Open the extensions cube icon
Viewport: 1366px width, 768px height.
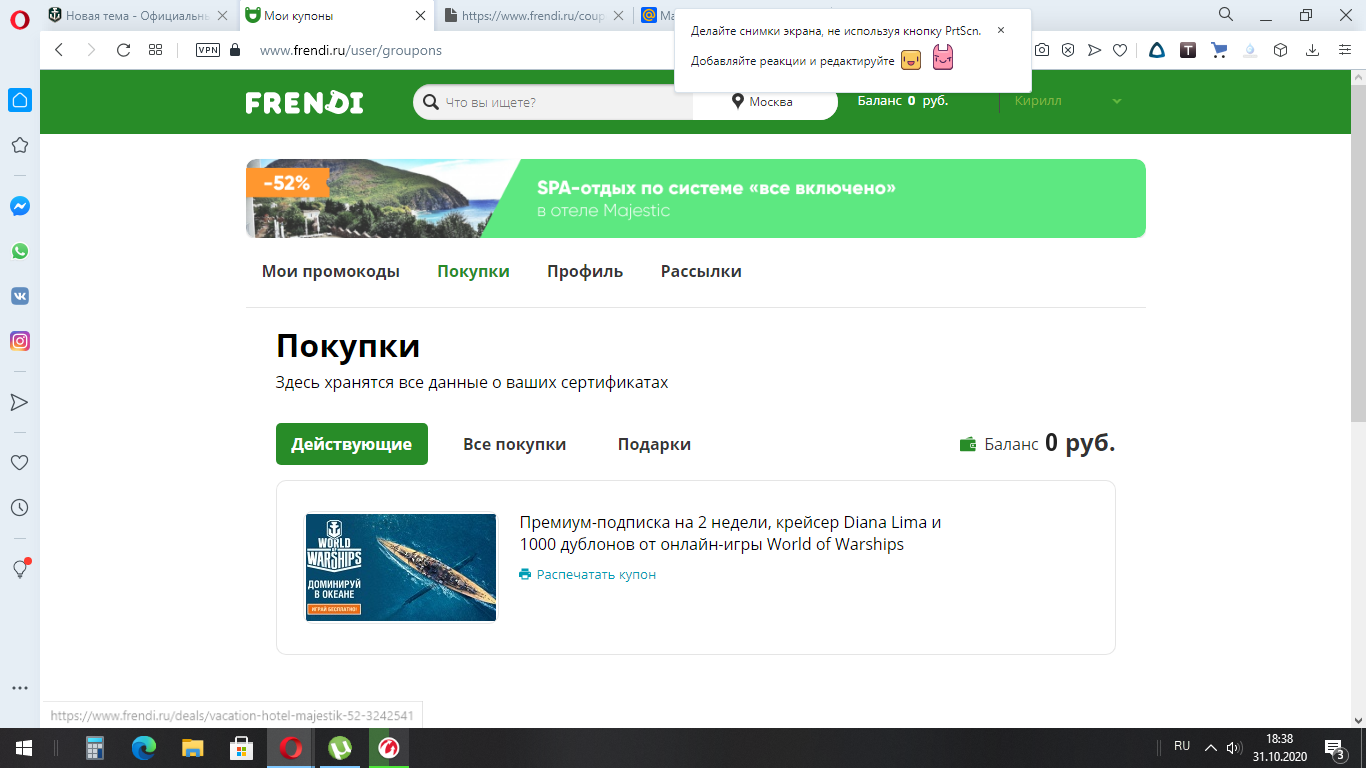click(x=1280, y=50)
